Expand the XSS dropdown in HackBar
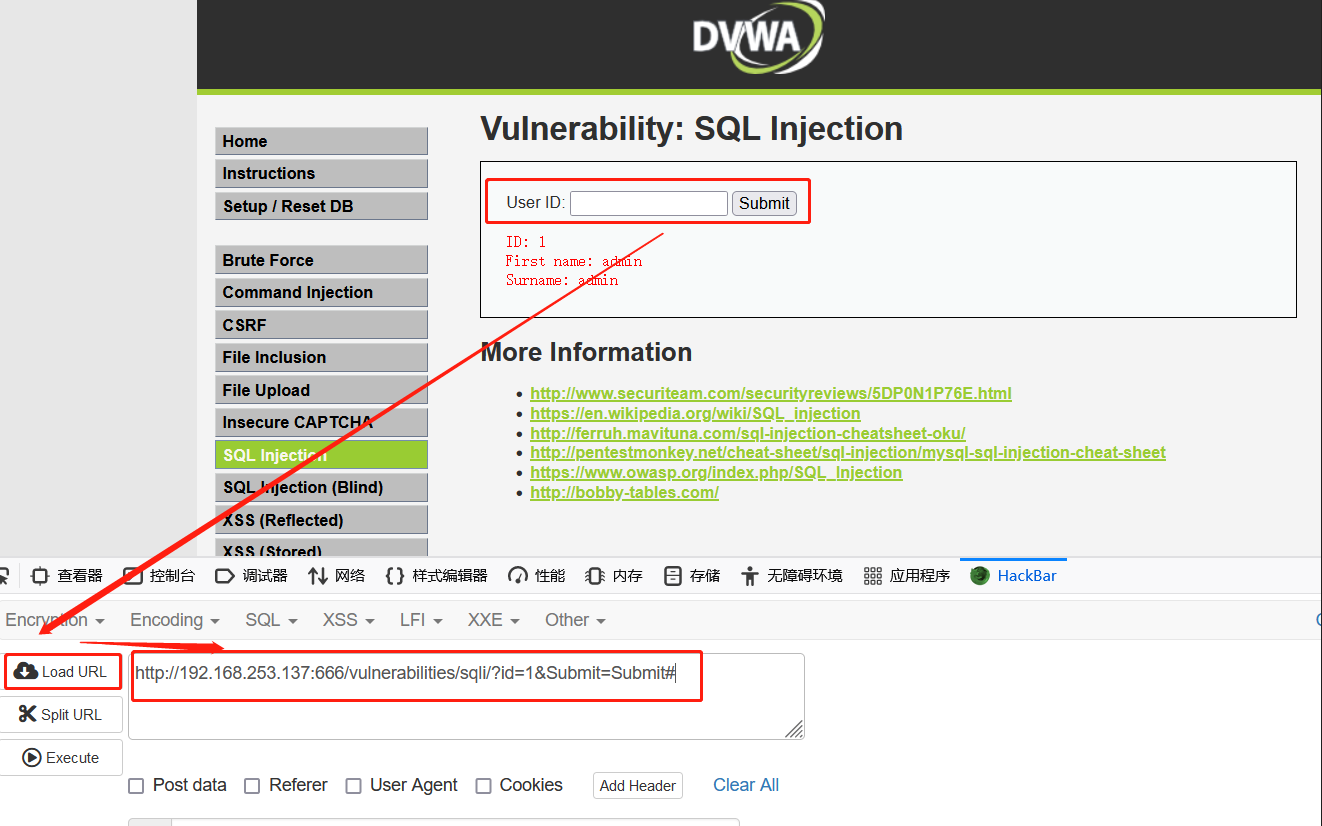The height and width of the screenshot is (826, 1322). click(348, 620)
